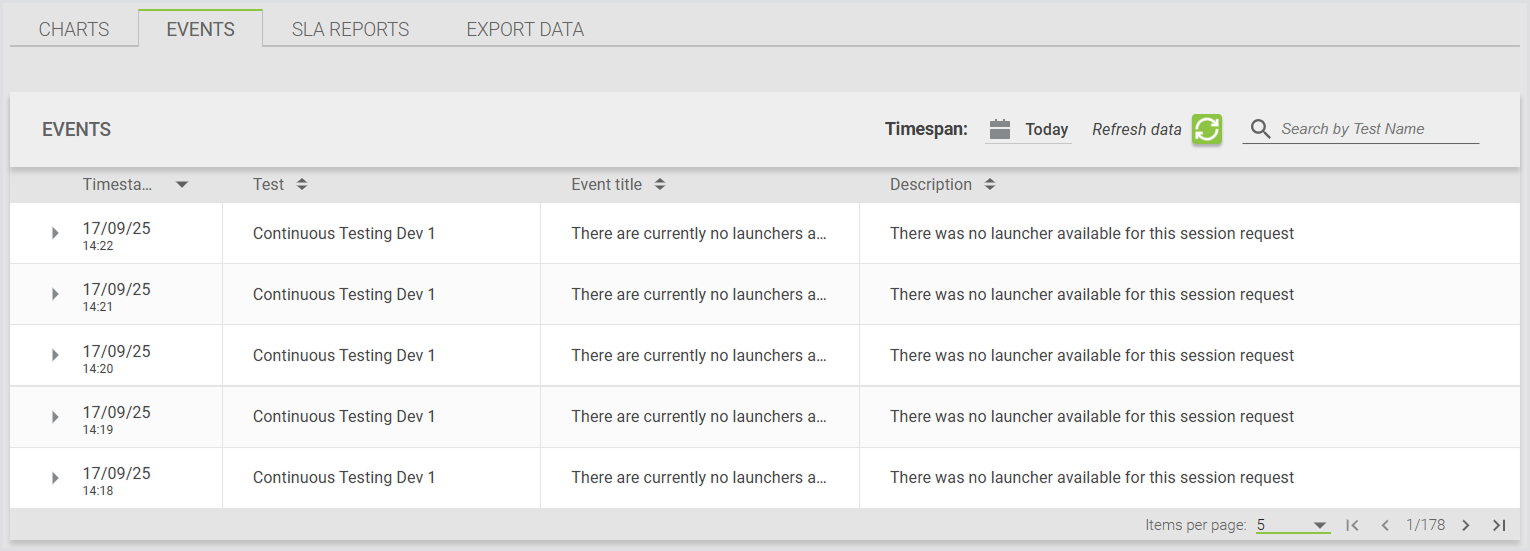Viewport: 1530px width, 551px height.
Task: Expand the 14:20 event row
Action: (x=56, y=356)
